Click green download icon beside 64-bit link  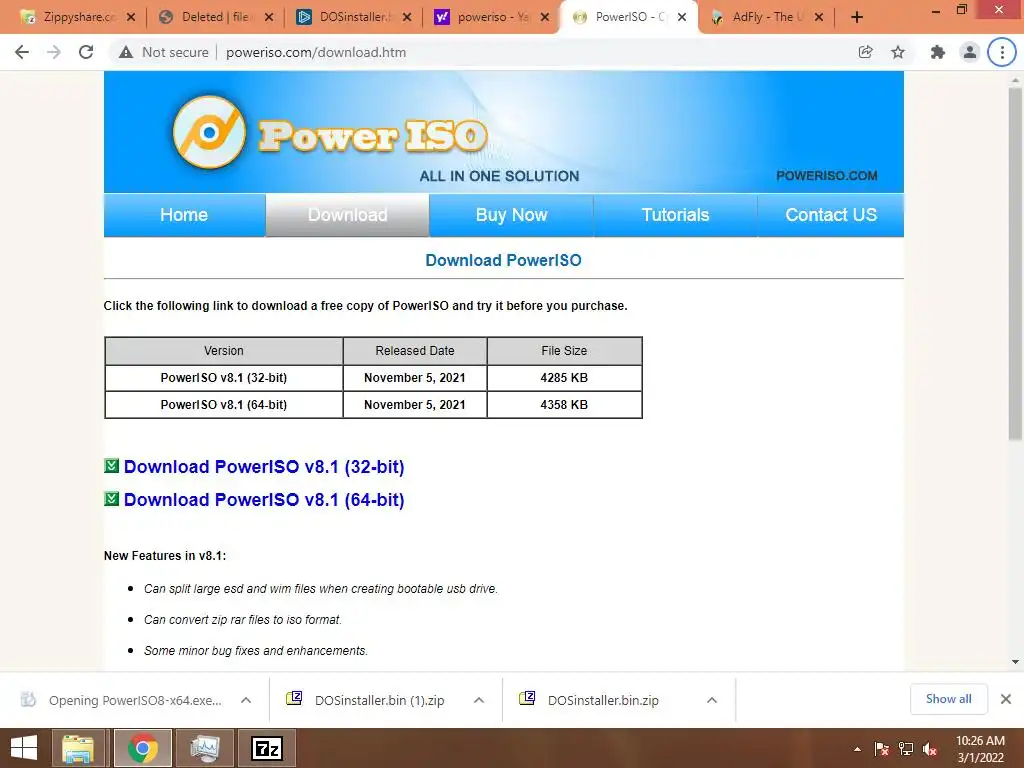pyautogui.click(x=112, y=498)
